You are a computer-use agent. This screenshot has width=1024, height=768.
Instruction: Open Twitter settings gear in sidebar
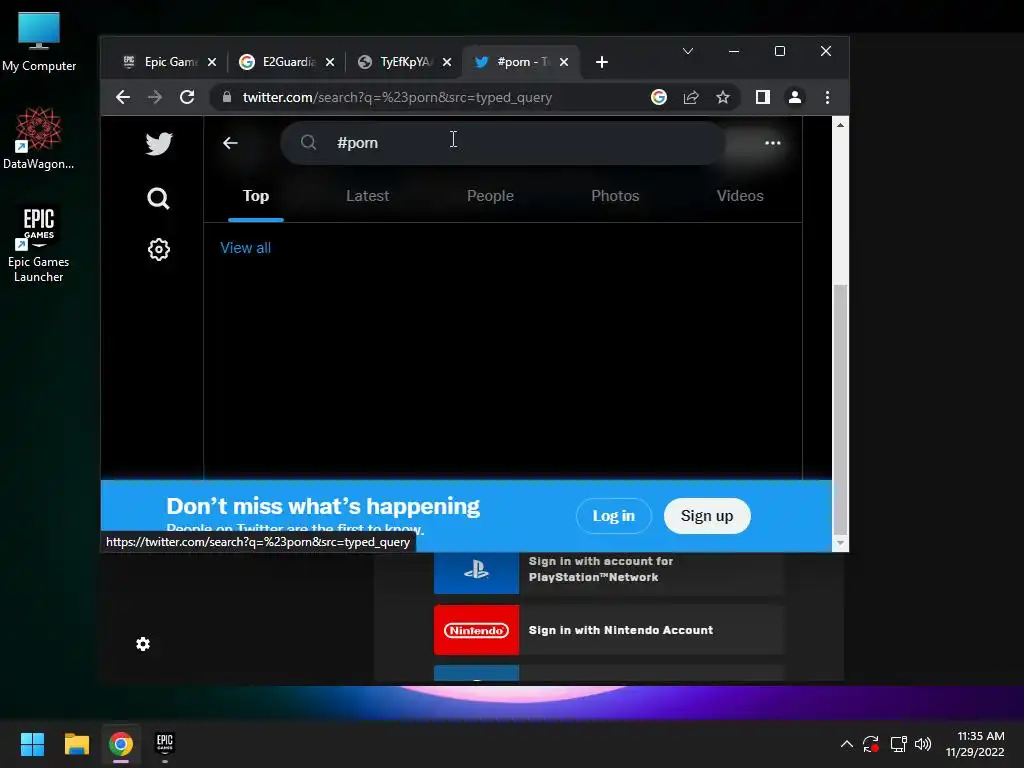pos(159,249)
